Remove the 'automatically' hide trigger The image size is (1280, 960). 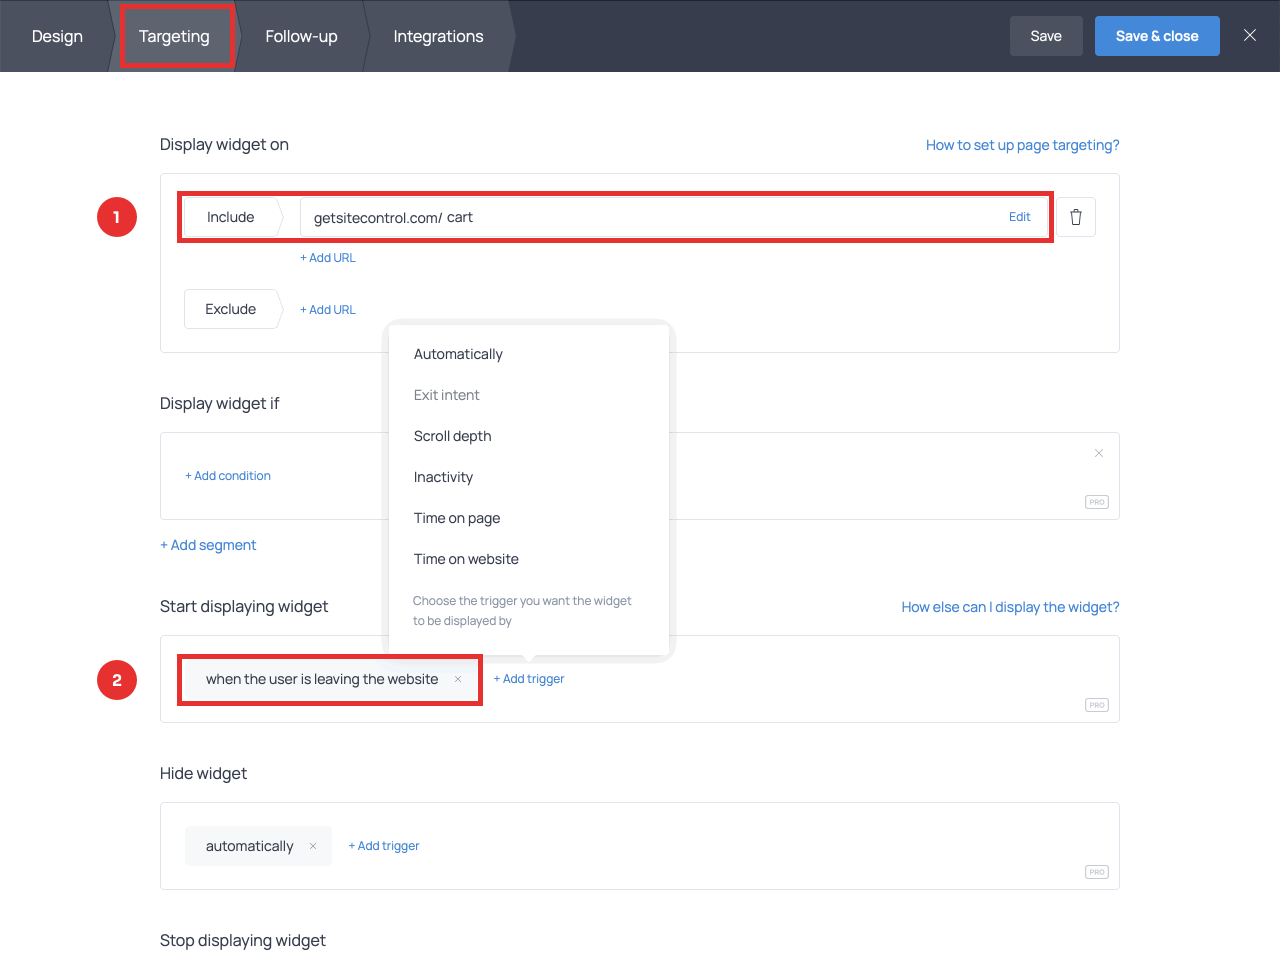[313, 846]
